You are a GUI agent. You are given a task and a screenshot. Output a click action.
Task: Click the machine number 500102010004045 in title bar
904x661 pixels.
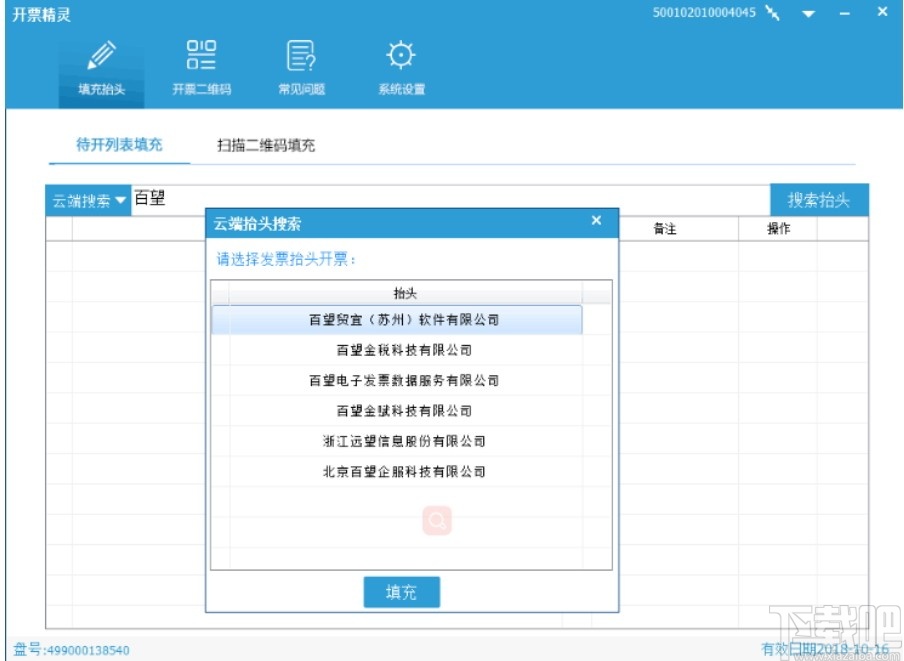coord(704,13)
